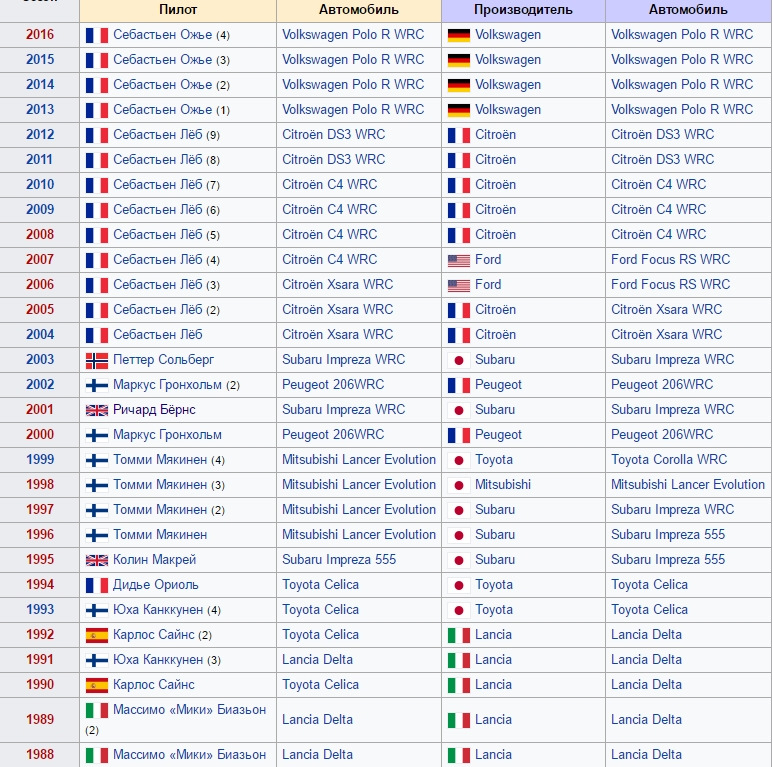This screenshot has height=767, width=773.
Task: Click the Italian flag beside driver in 1988 row
Action: (97, 755)
